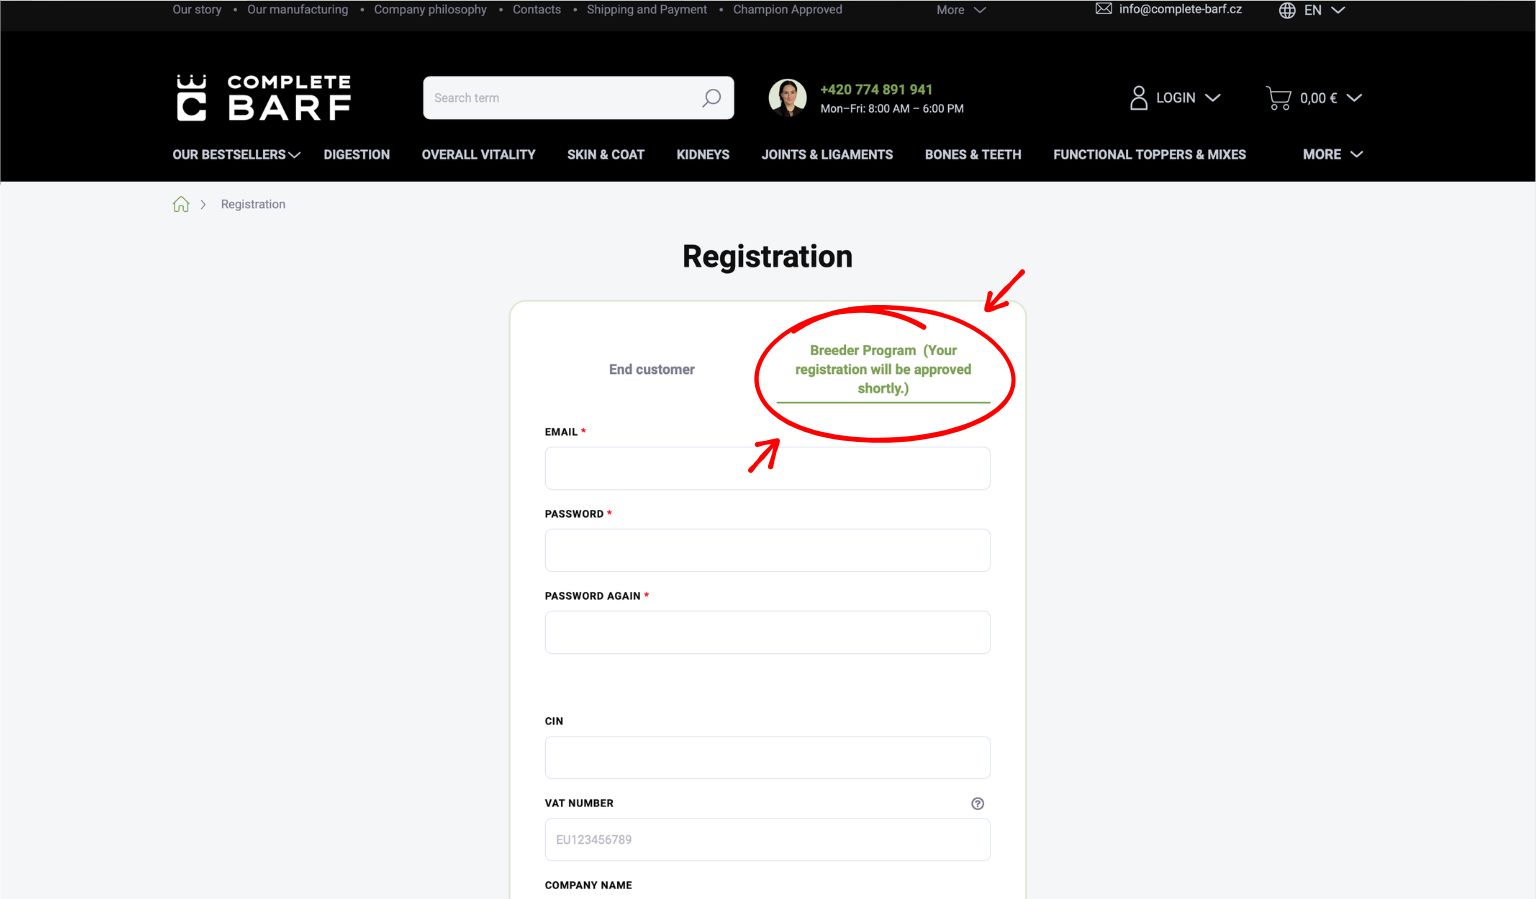The image size is (1536, 899).
Task: Open the Digestion category
Action: pyautogui.click(x=357, y=154)
